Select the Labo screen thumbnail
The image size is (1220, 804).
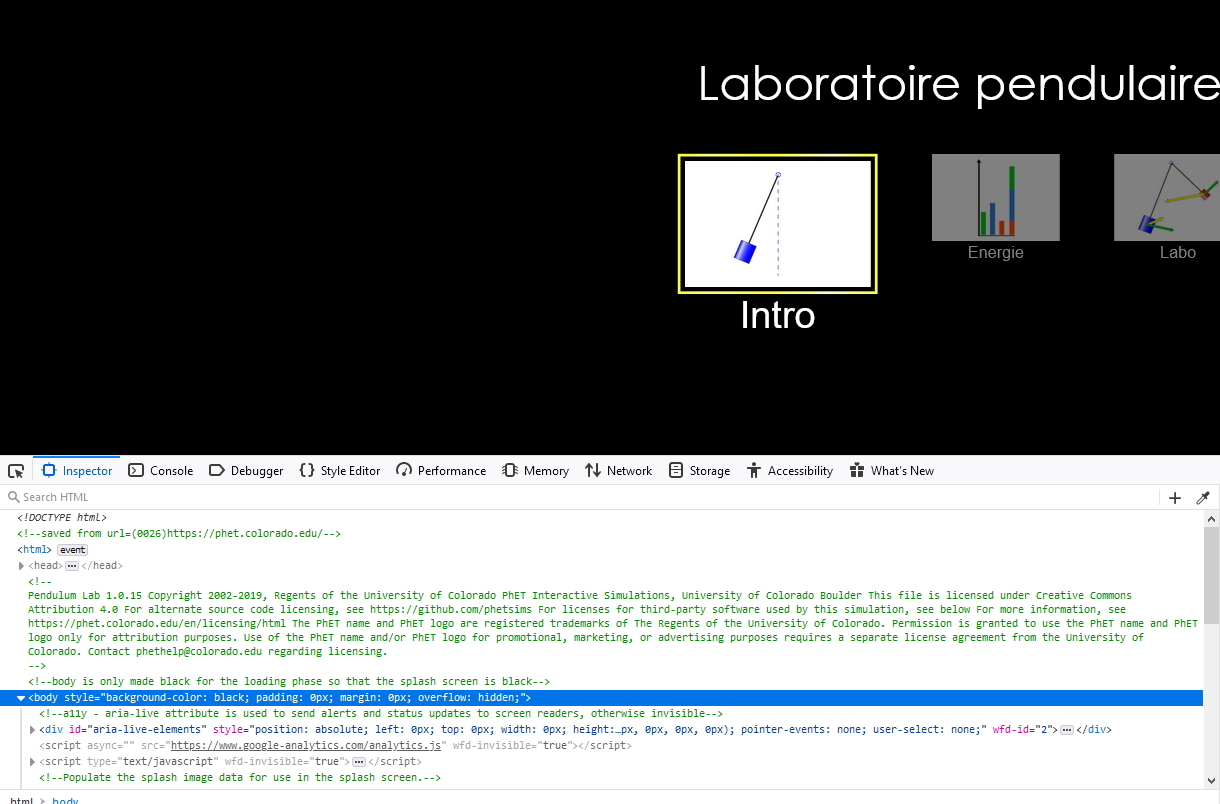point(1167,197)
